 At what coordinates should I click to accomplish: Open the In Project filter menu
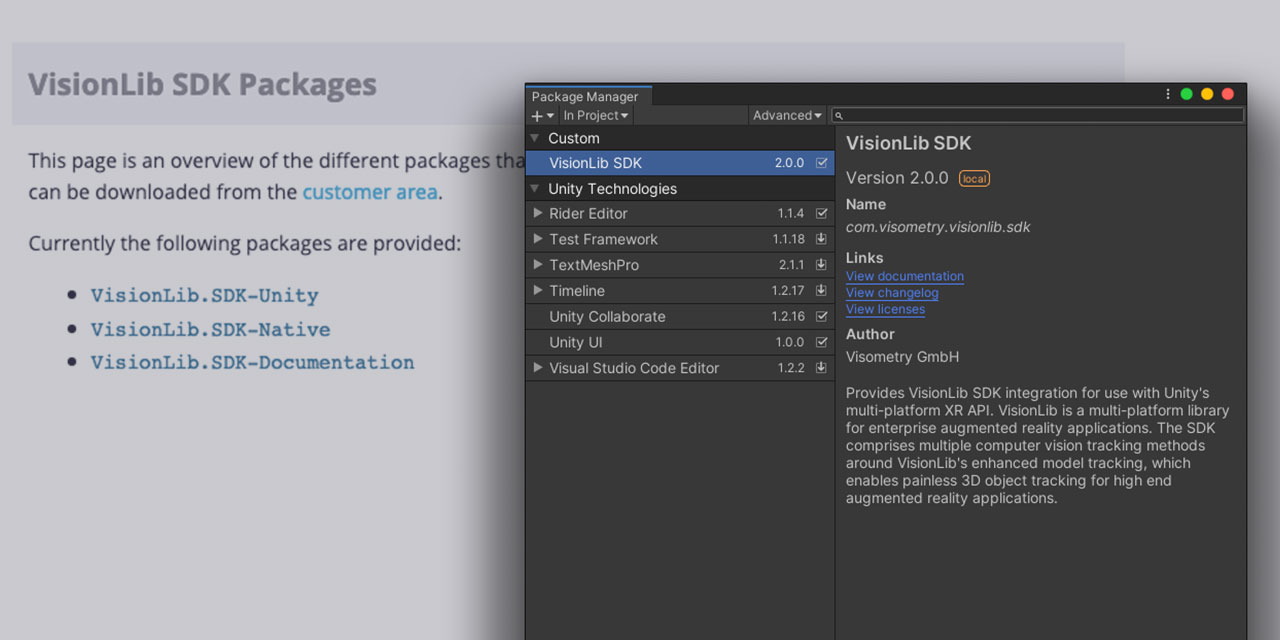tap(593, 115)
